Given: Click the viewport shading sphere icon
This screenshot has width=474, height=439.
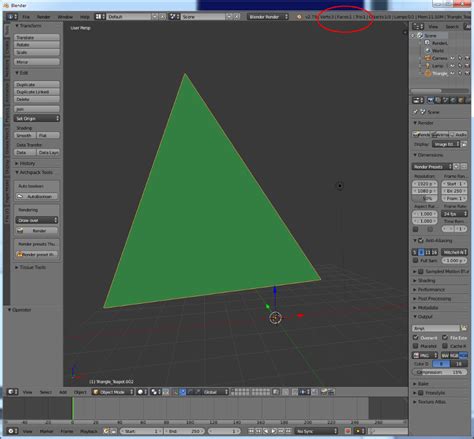Looking at the screenshot, I should [141, 392].
